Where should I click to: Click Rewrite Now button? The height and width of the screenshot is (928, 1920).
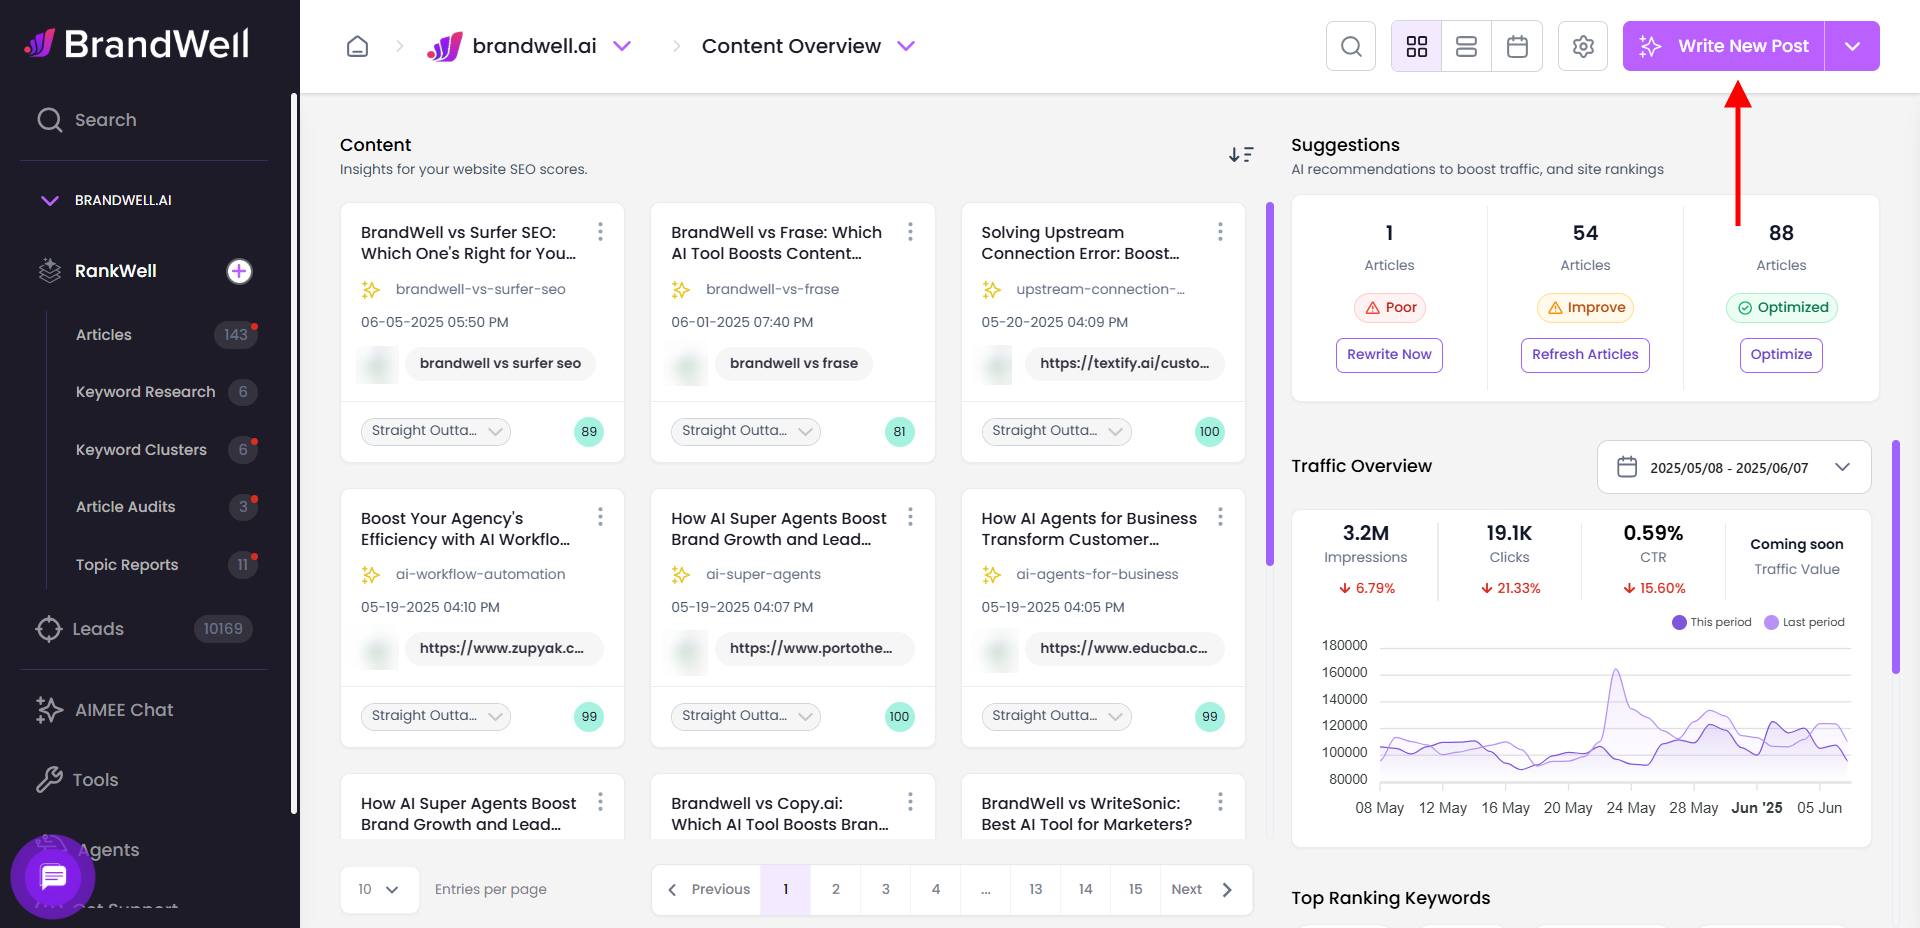(x=1389, y=355)
